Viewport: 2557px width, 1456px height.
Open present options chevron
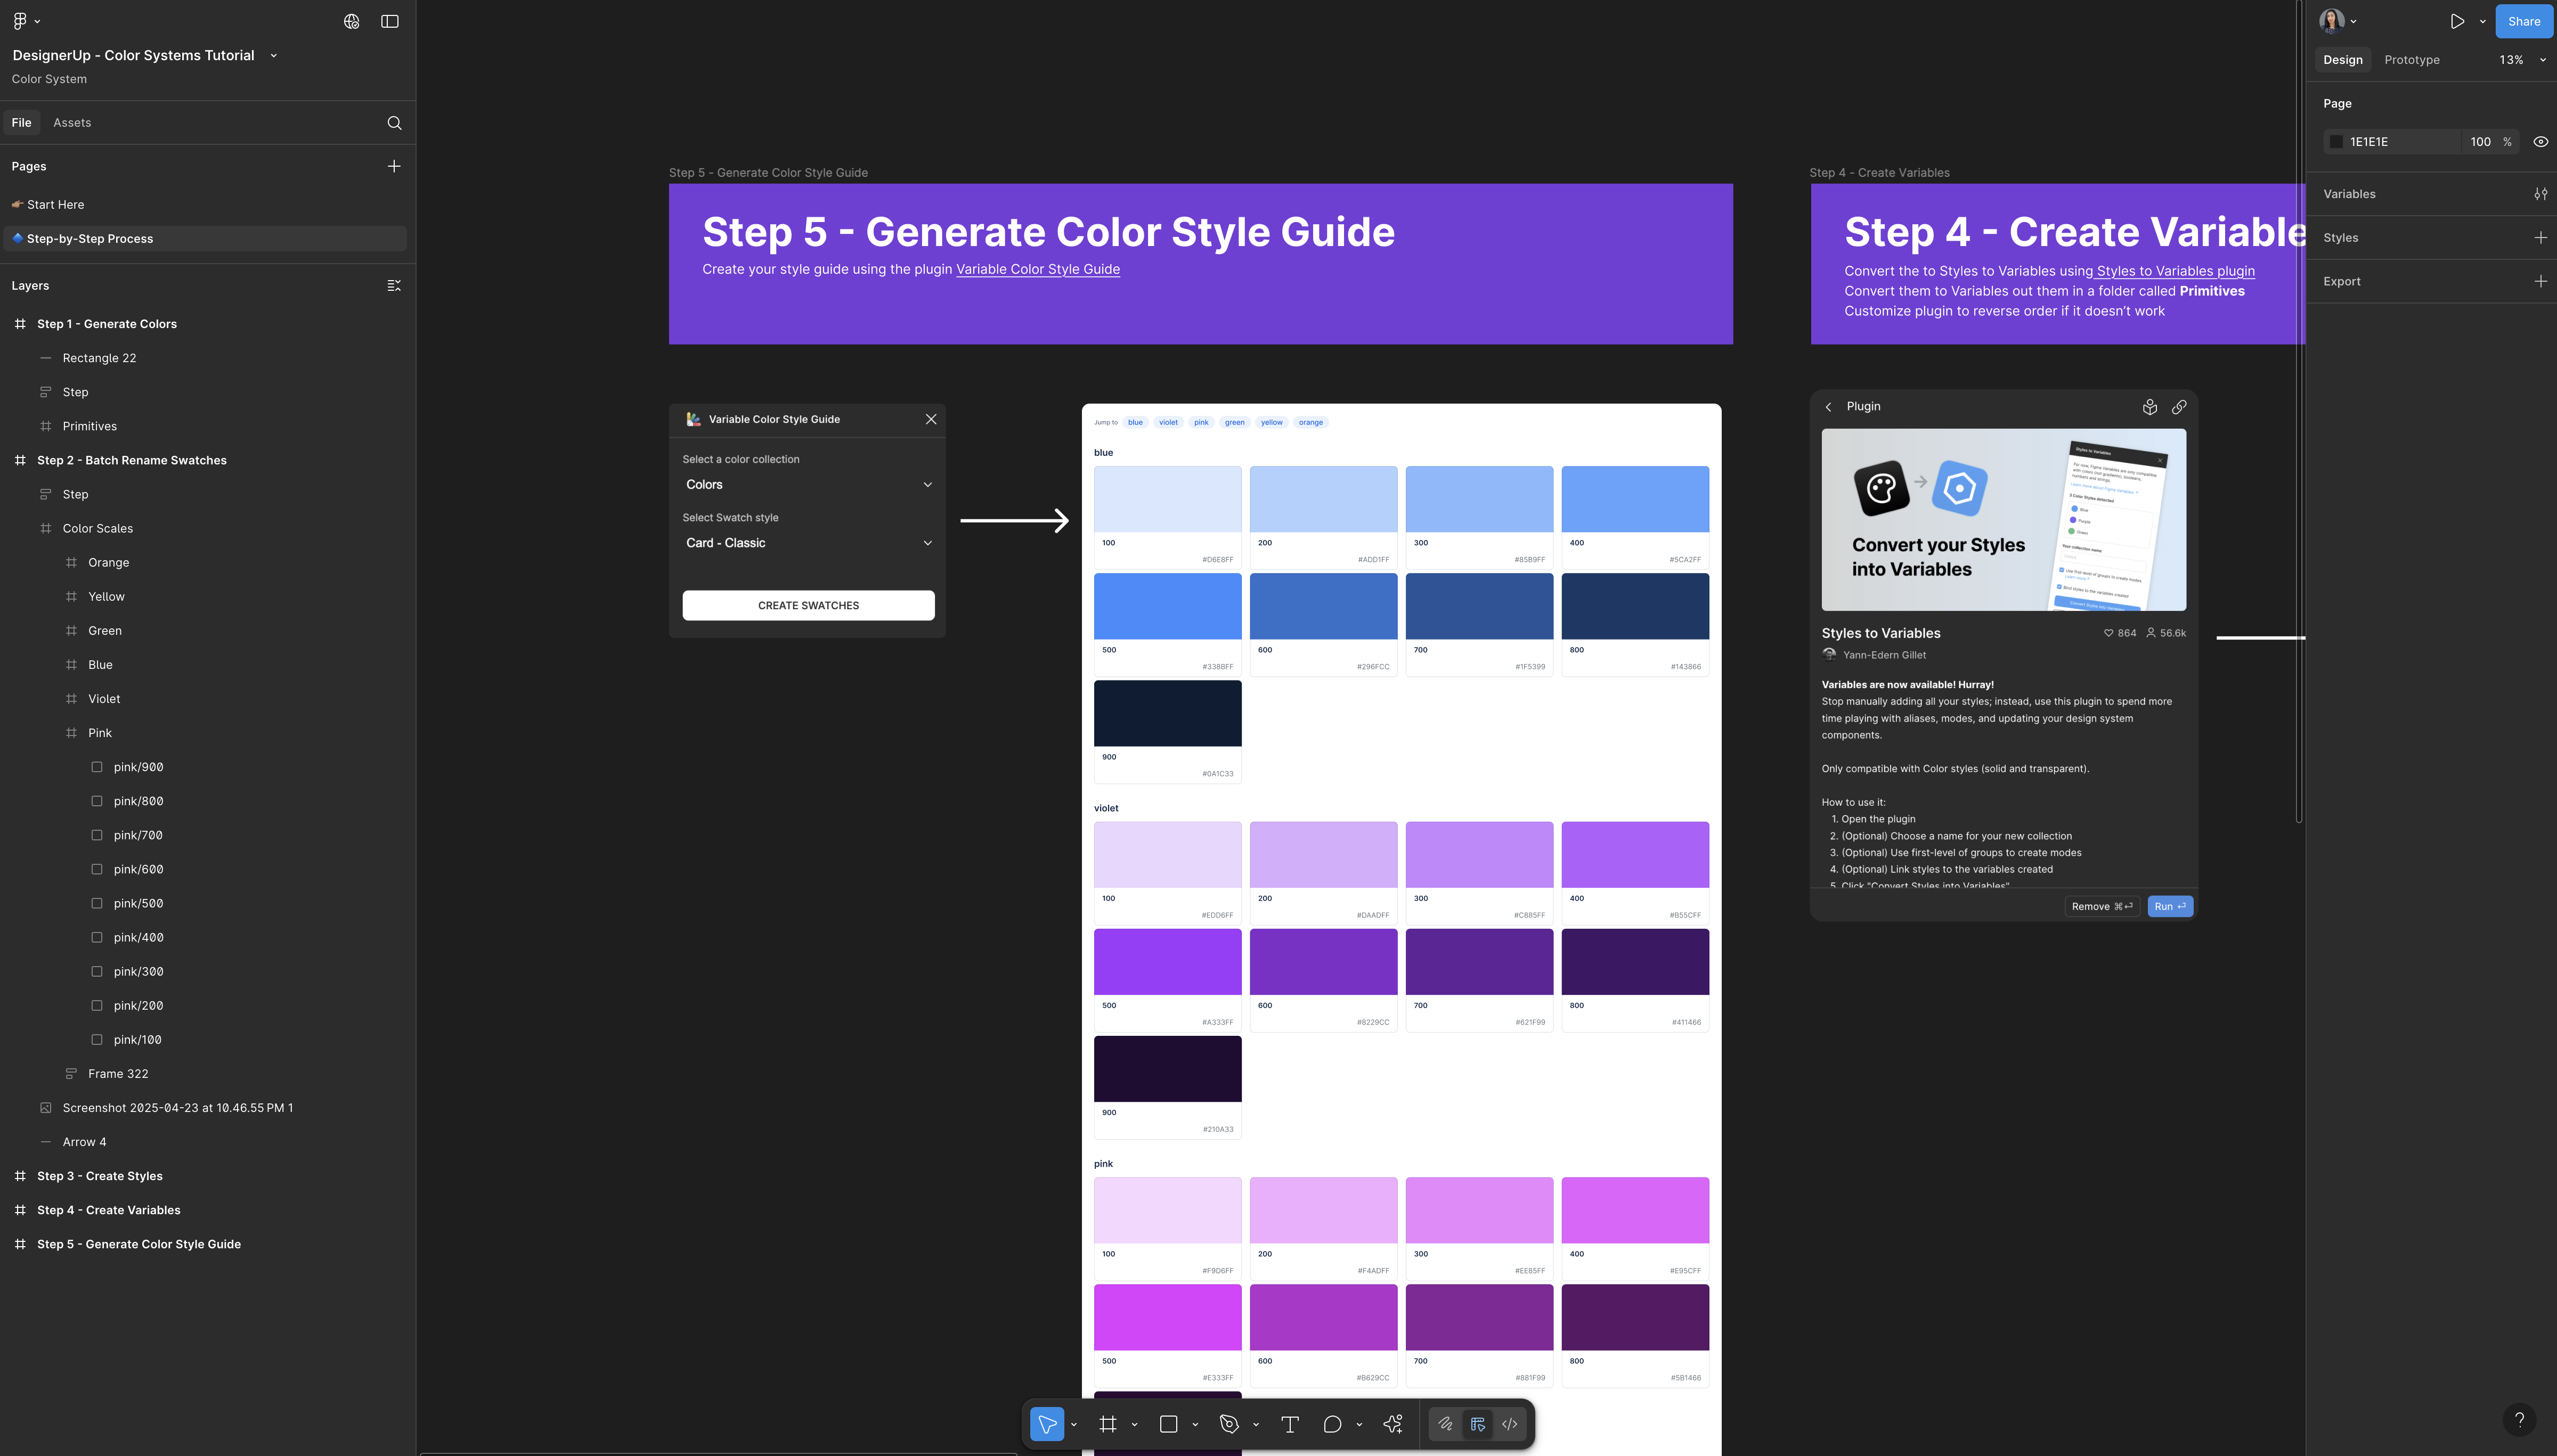(x=2482, y=21)
